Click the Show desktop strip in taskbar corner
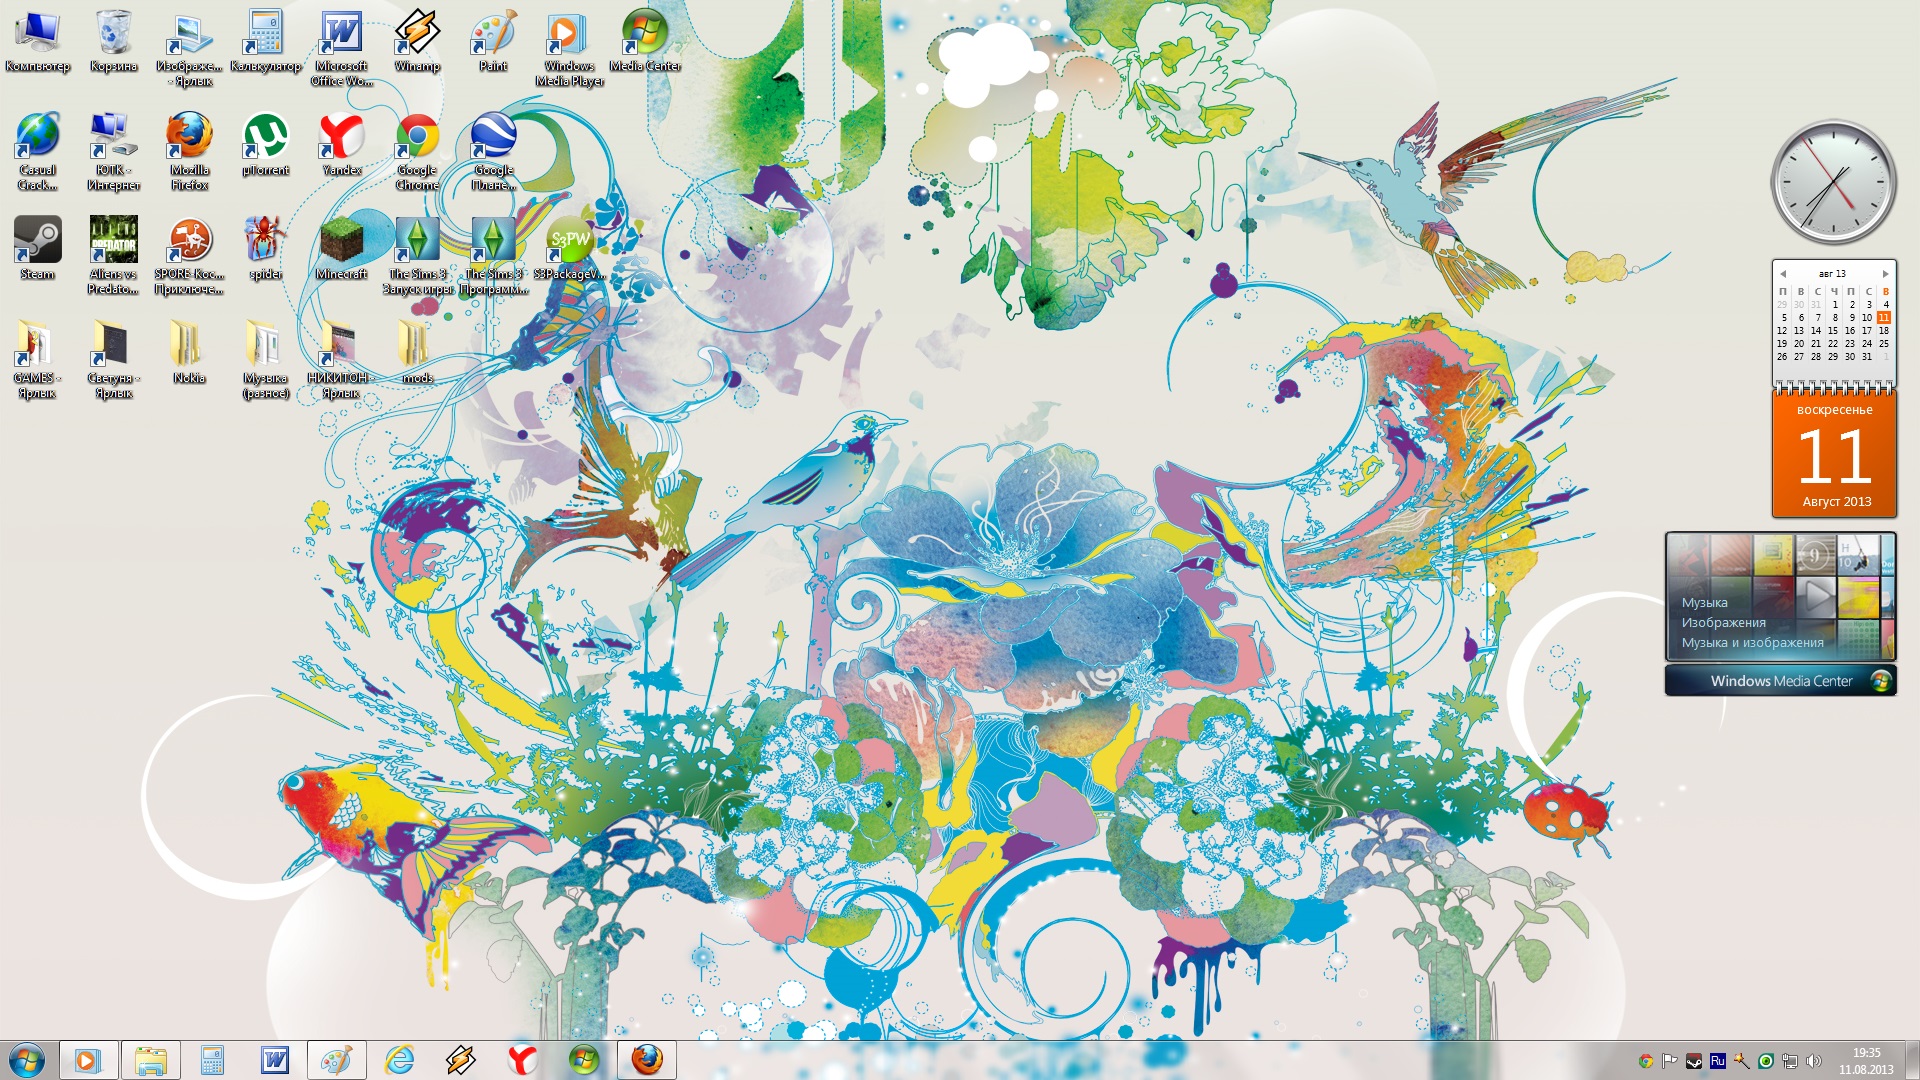The height and width of the screenshot is (1080, 1920). (1912, 1060)
